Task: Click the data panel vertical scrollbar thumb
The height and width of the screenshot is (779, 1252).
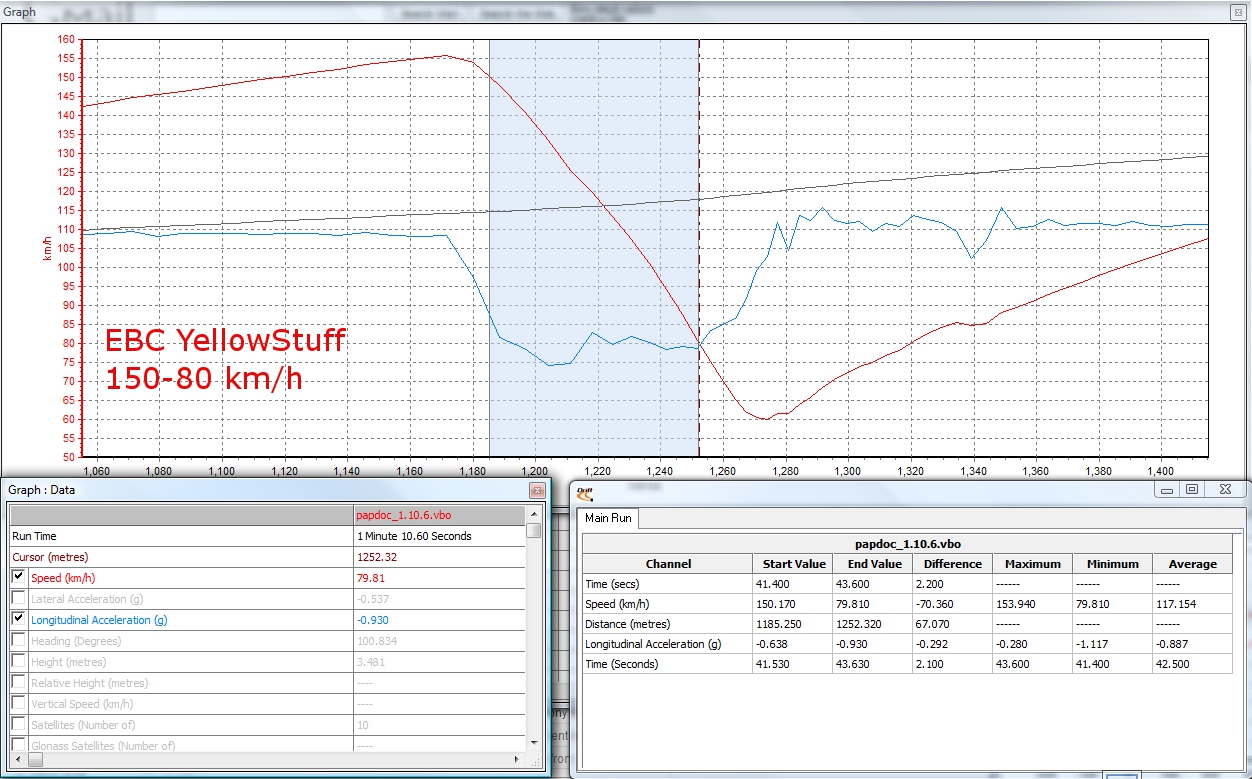Action: pyautogui.click(x=534, y=531)
